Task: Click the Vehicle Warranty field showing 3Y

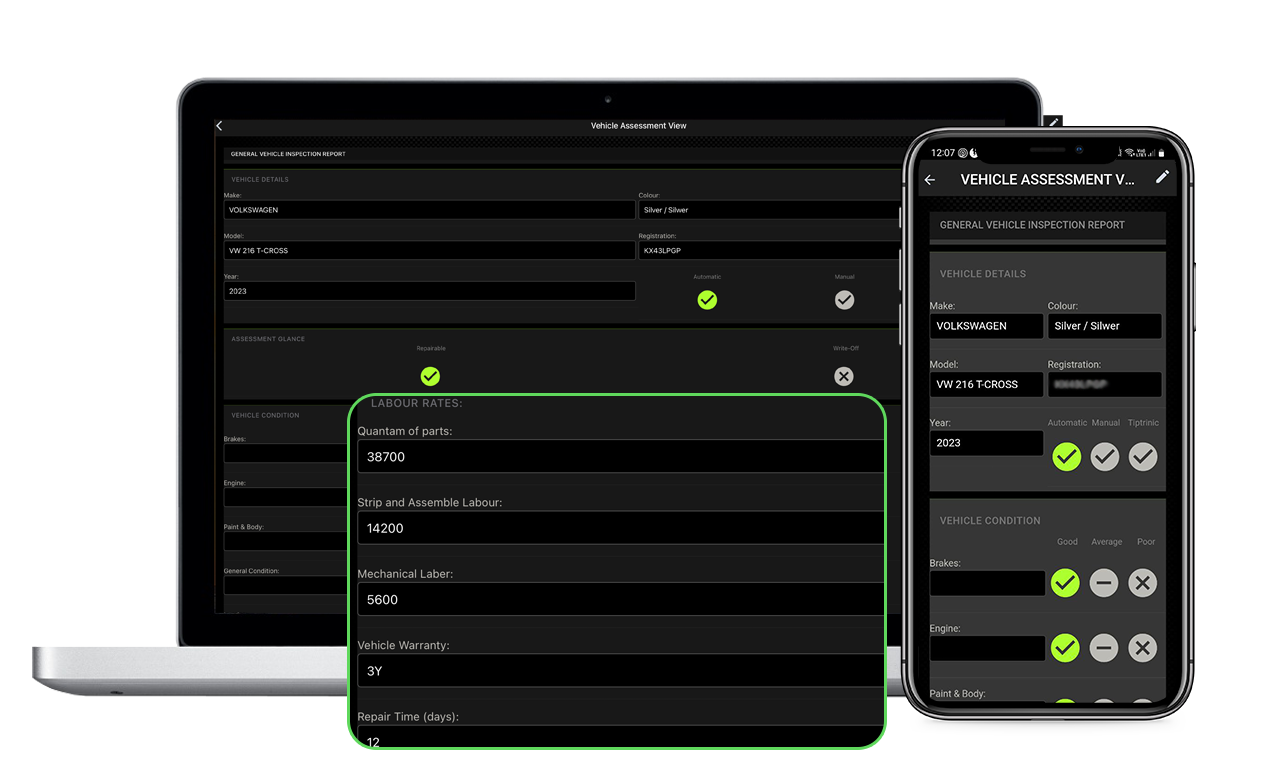Action: 620,671
